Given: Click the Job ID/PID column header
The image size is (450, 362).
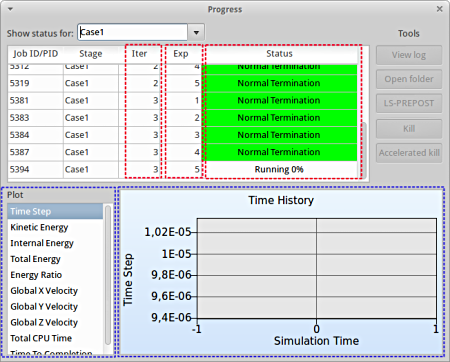Looking at the screenshot, I should click(36, 54).
